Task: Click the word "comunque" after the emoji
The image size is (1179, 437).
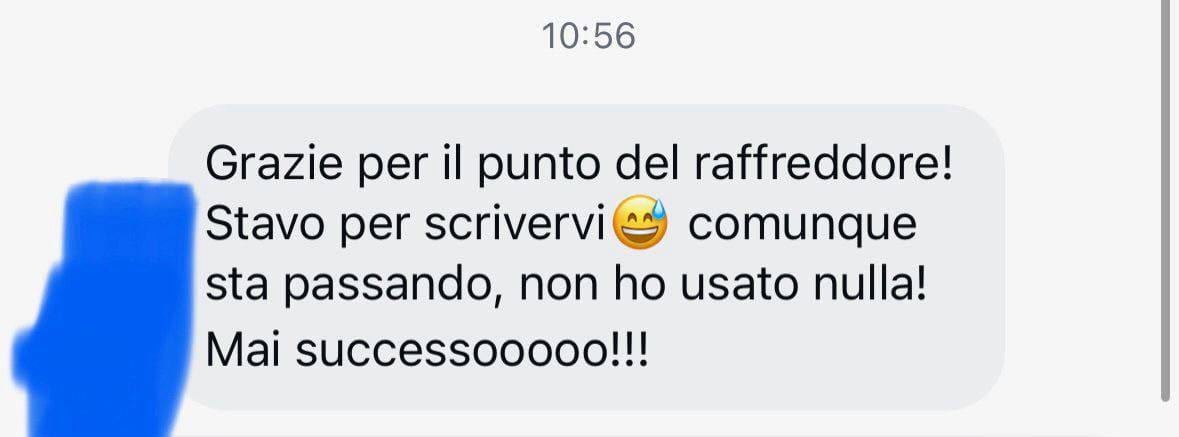Action: click(x=802, y=225)
